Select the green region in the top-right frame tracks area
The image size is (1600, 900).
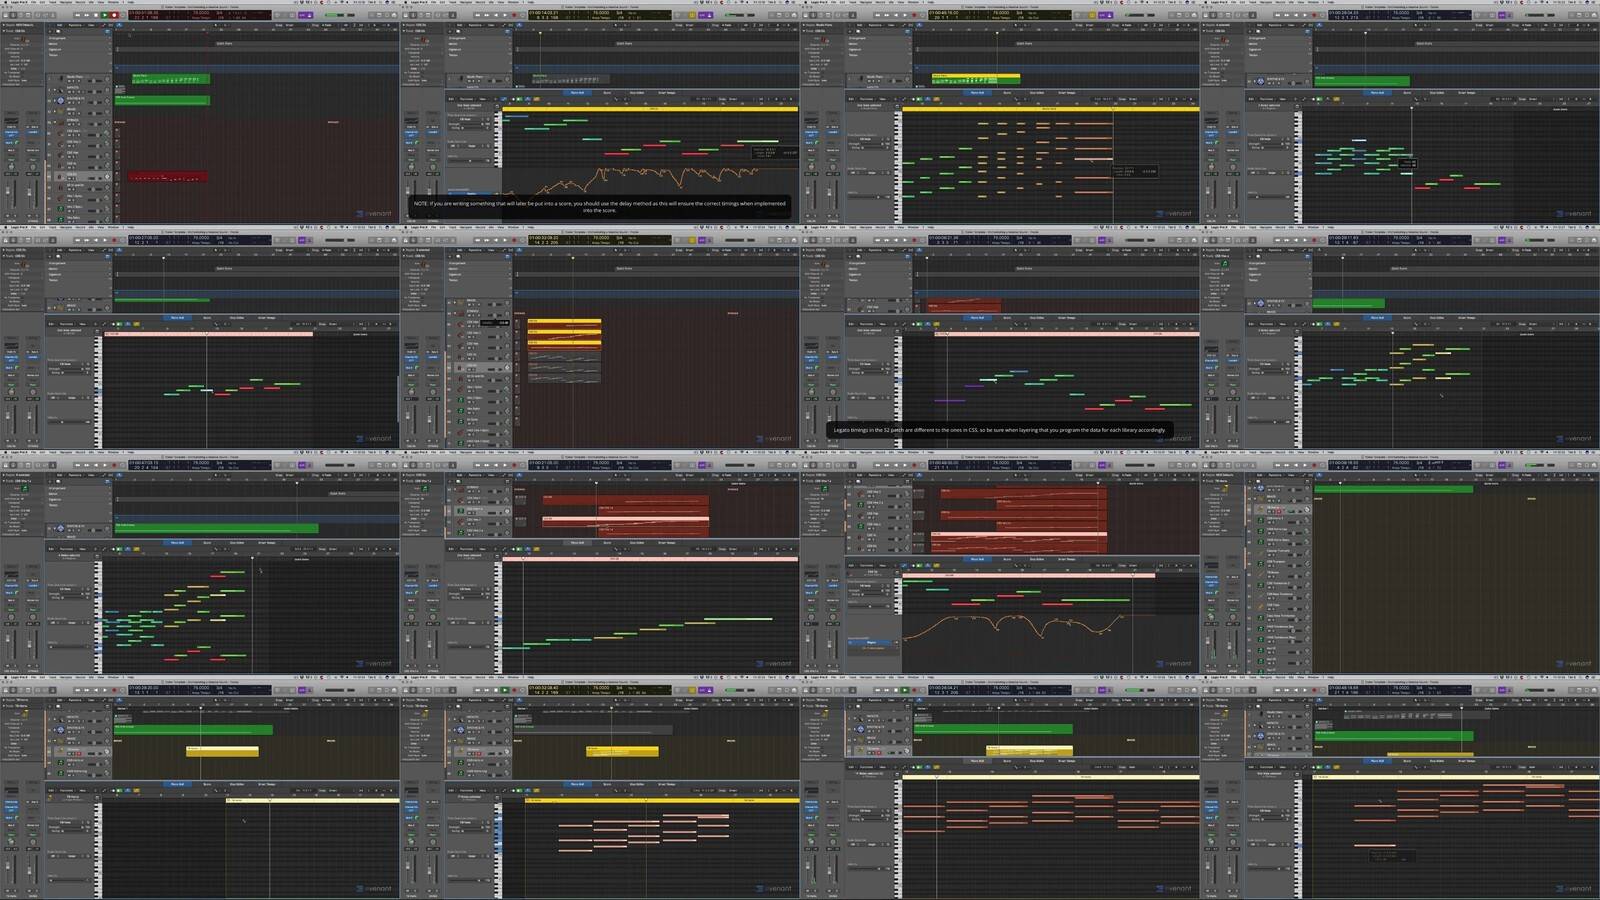coord(1362,81)
